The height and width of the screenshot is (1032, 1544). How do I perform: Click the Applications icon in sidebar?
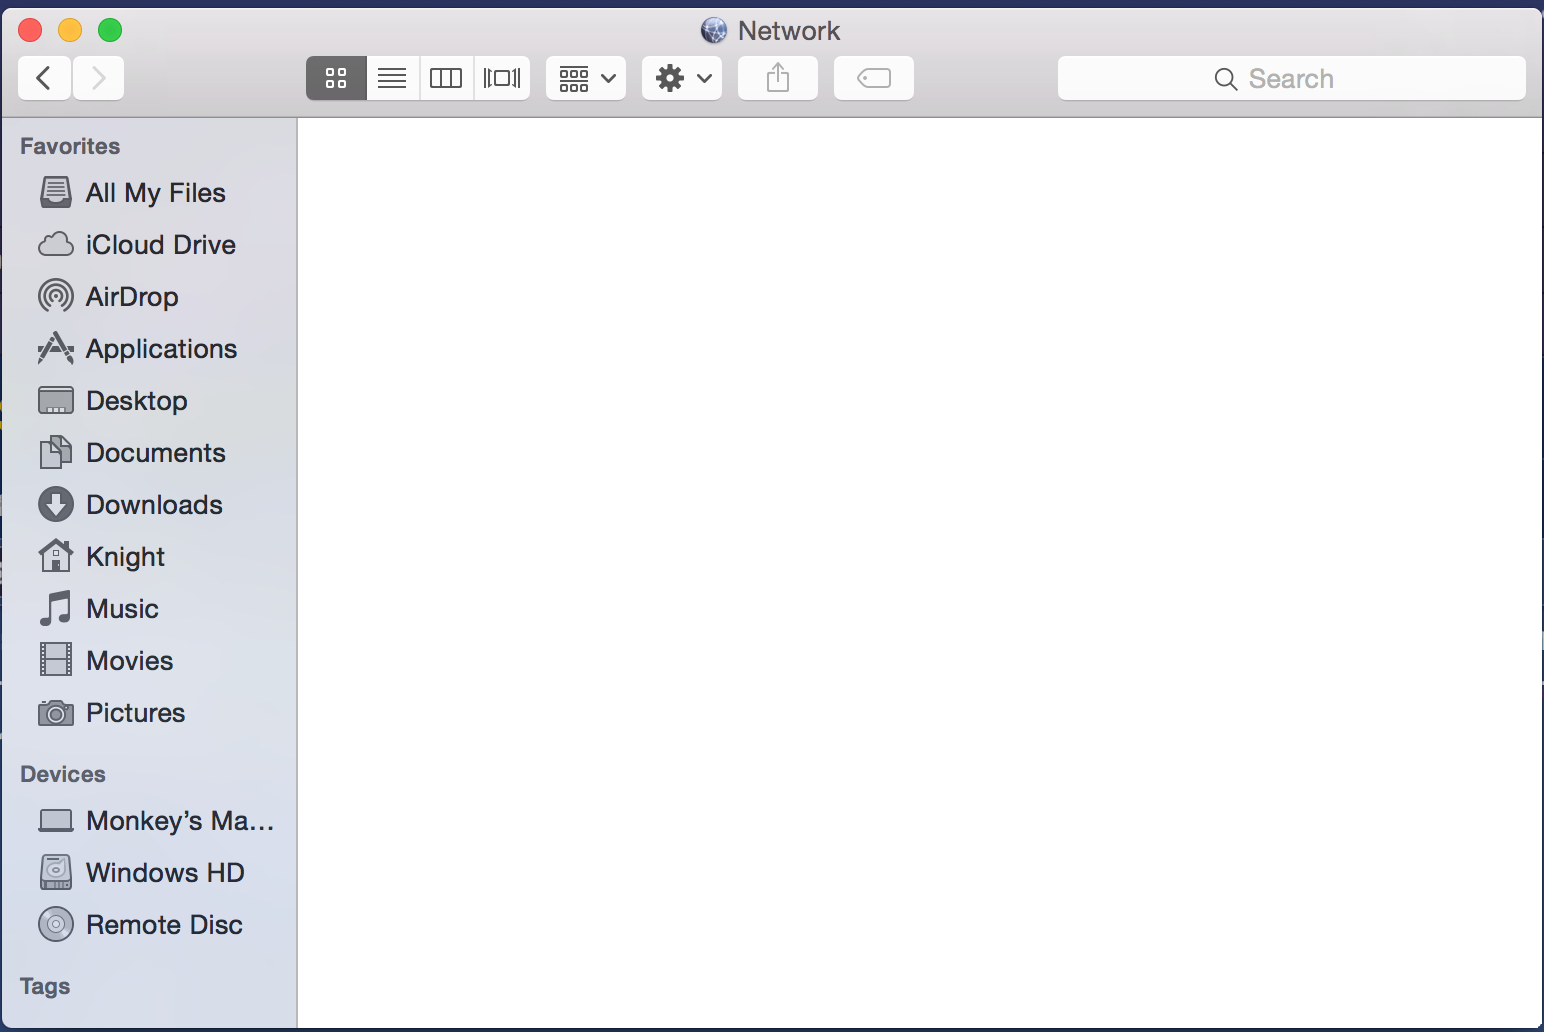click(56, 348)
